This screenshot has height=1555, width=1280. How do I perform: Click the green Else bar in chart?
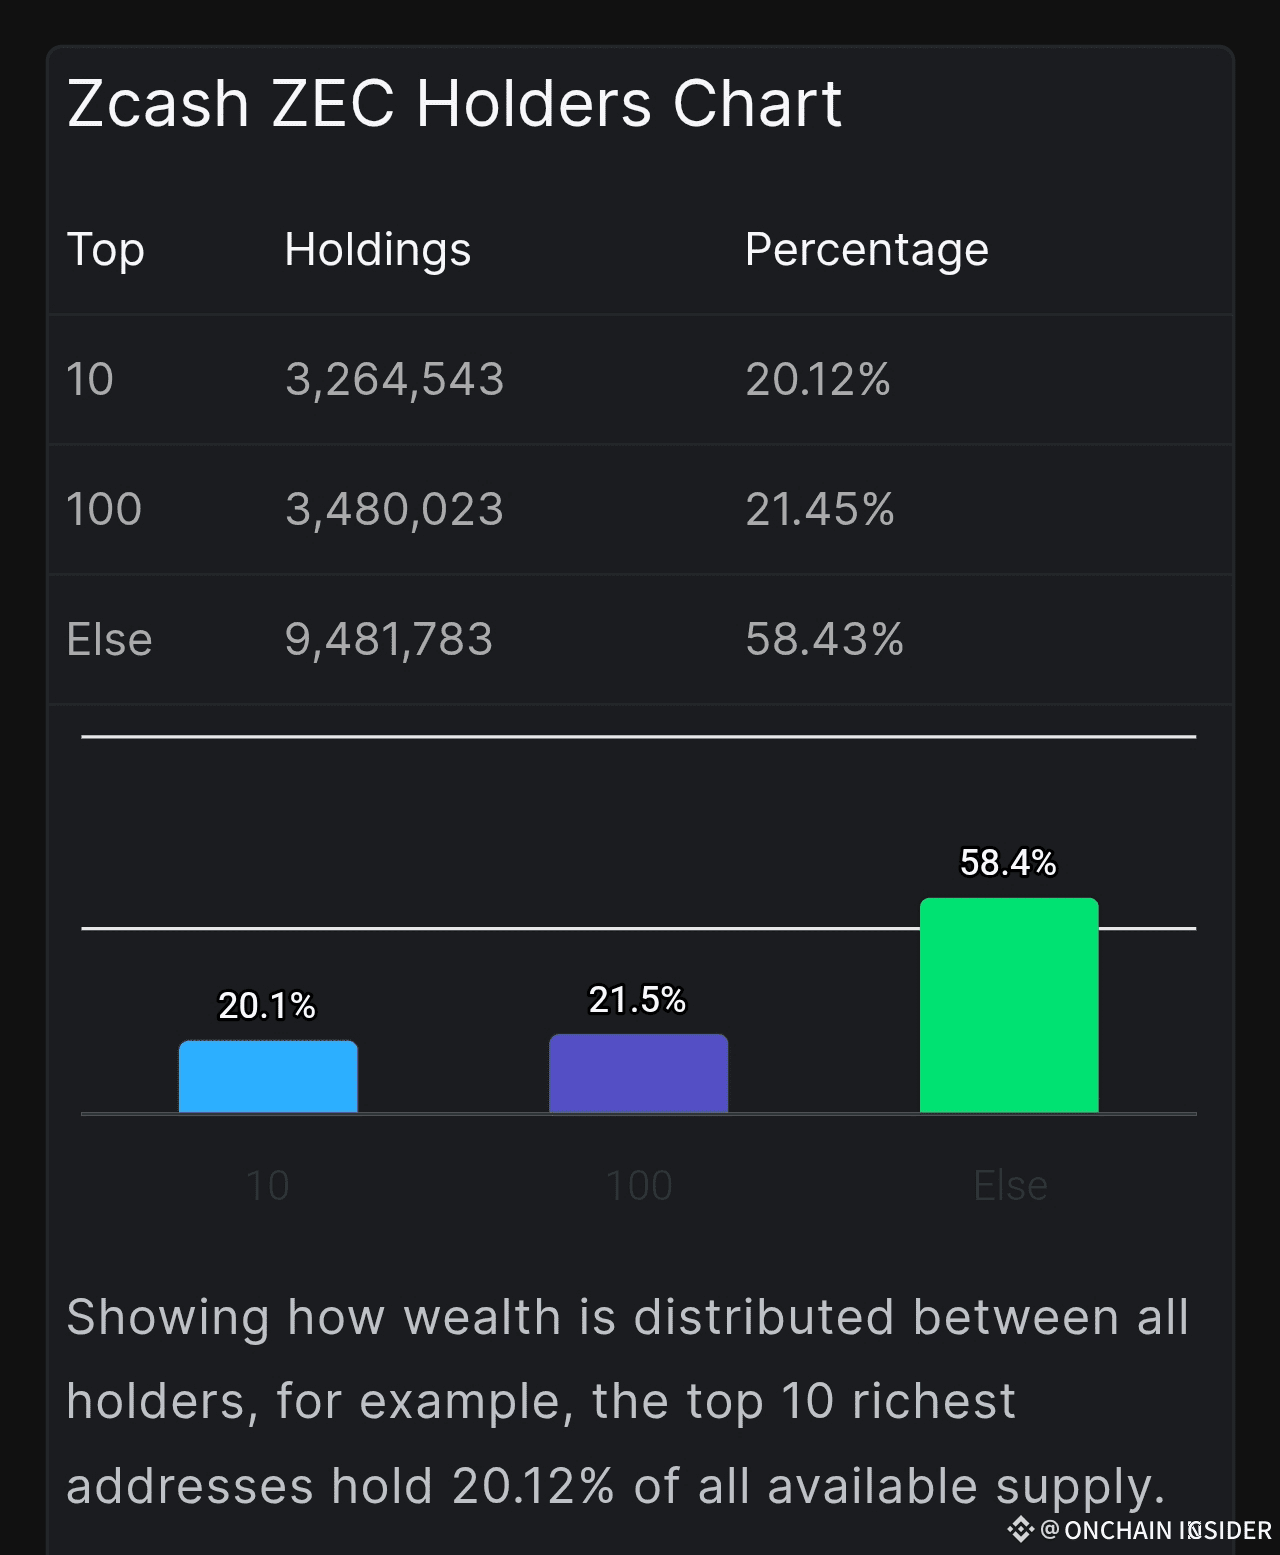[1009, 1005]
